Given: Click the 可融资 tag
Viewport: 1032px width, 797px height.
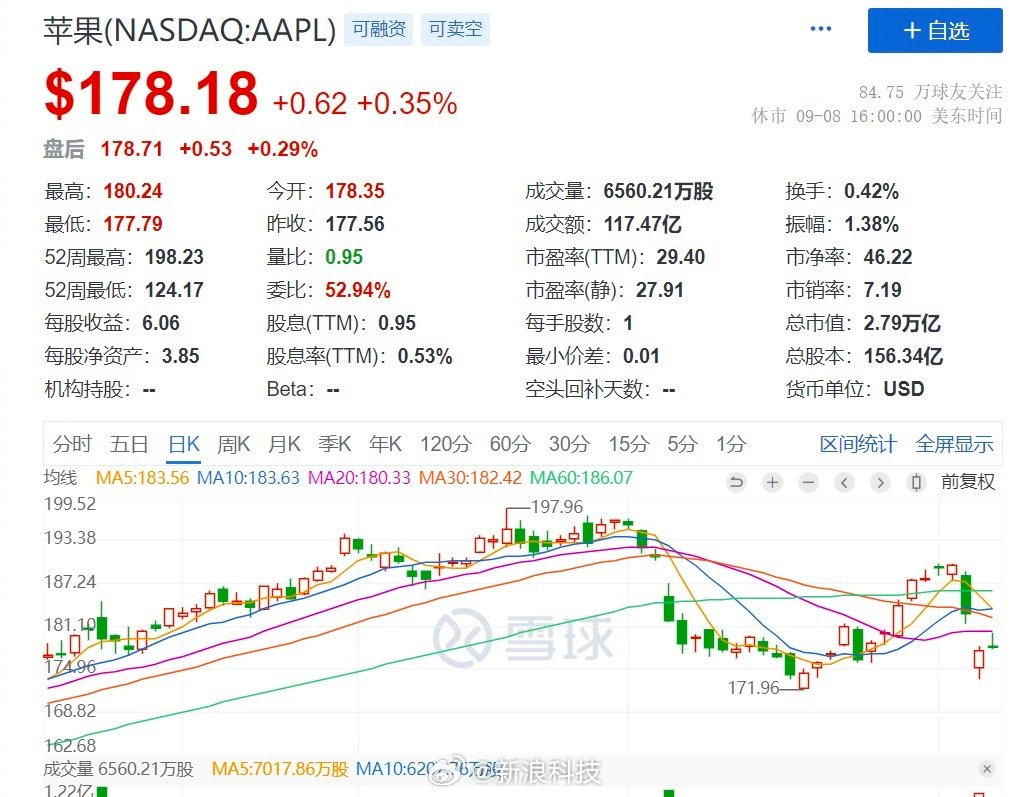Looking at the screenshot, I should point(378,29).
